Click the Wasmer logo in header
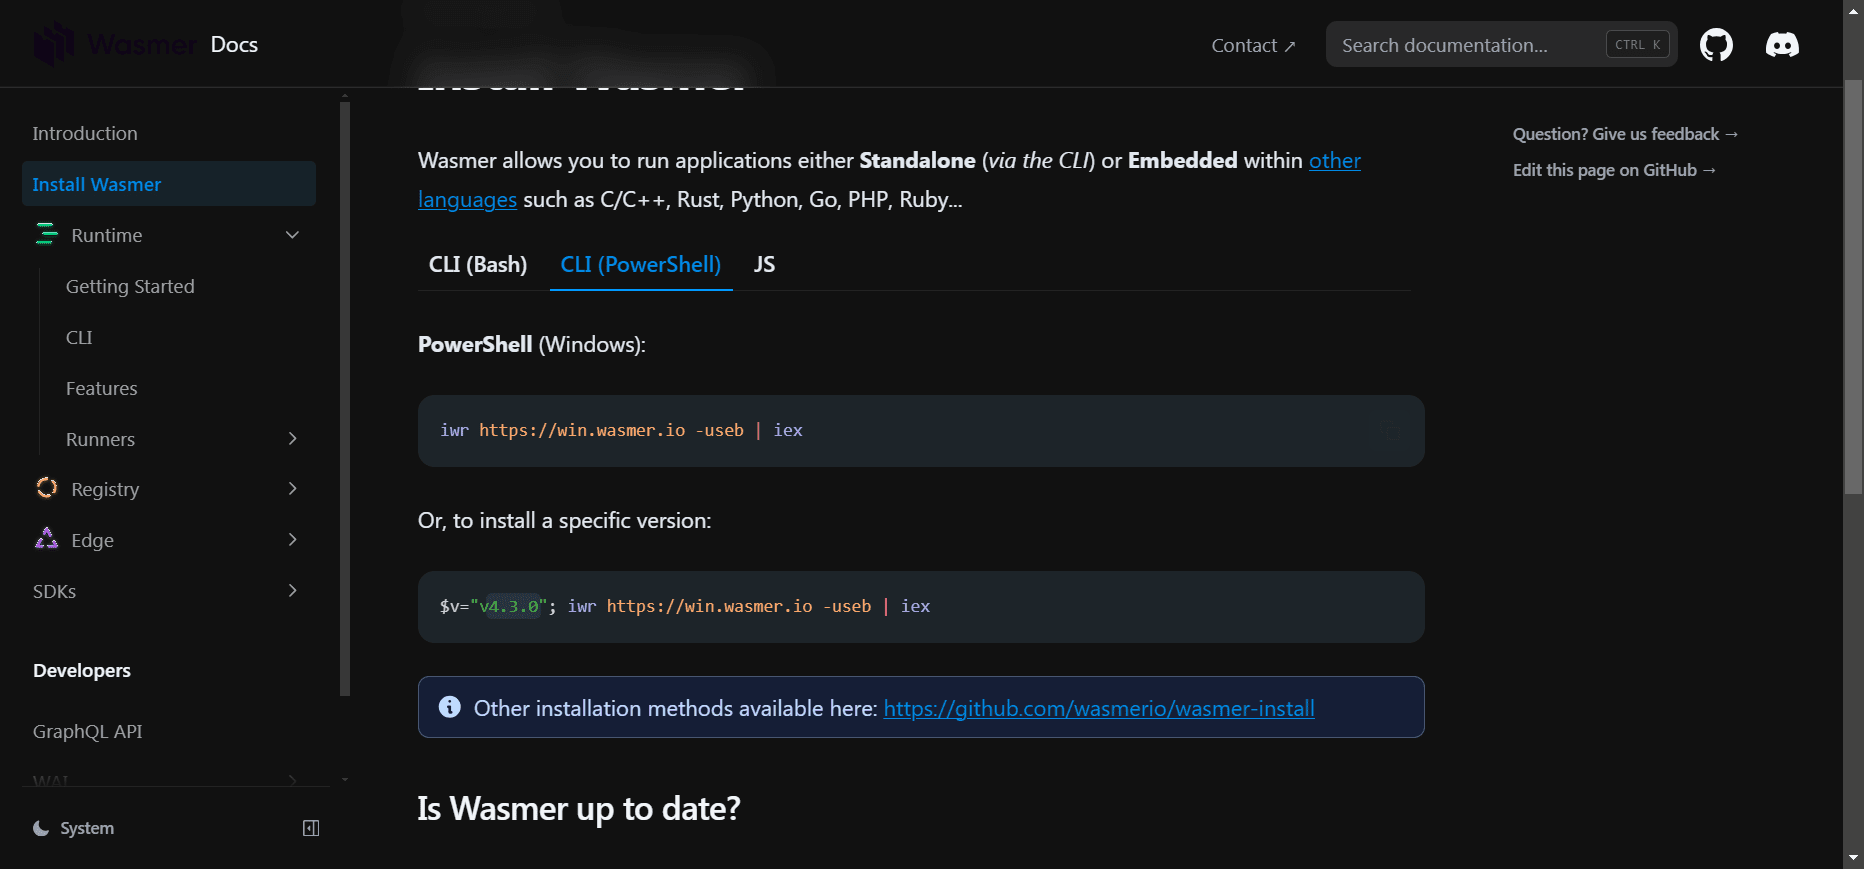1864x869 pixels. (115, 44)
